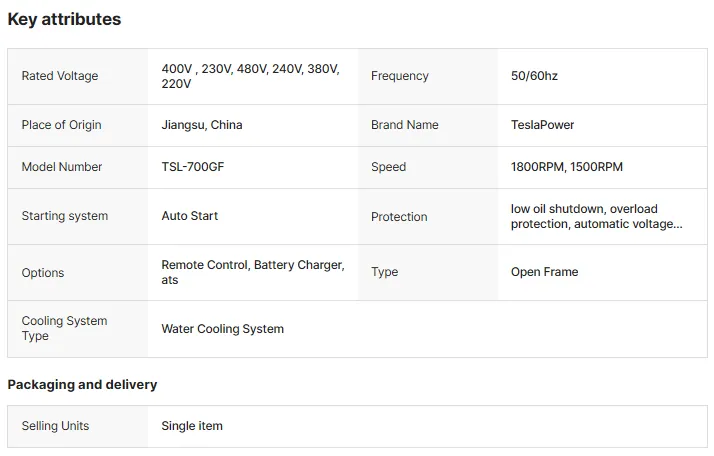
Task: Select the Starting system label
Action: click(x=65, y=216)
